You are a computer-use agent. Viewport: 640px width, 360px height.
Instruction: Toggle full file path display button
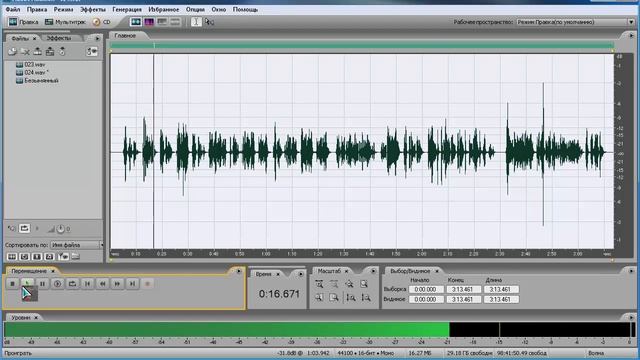[76, 256]
